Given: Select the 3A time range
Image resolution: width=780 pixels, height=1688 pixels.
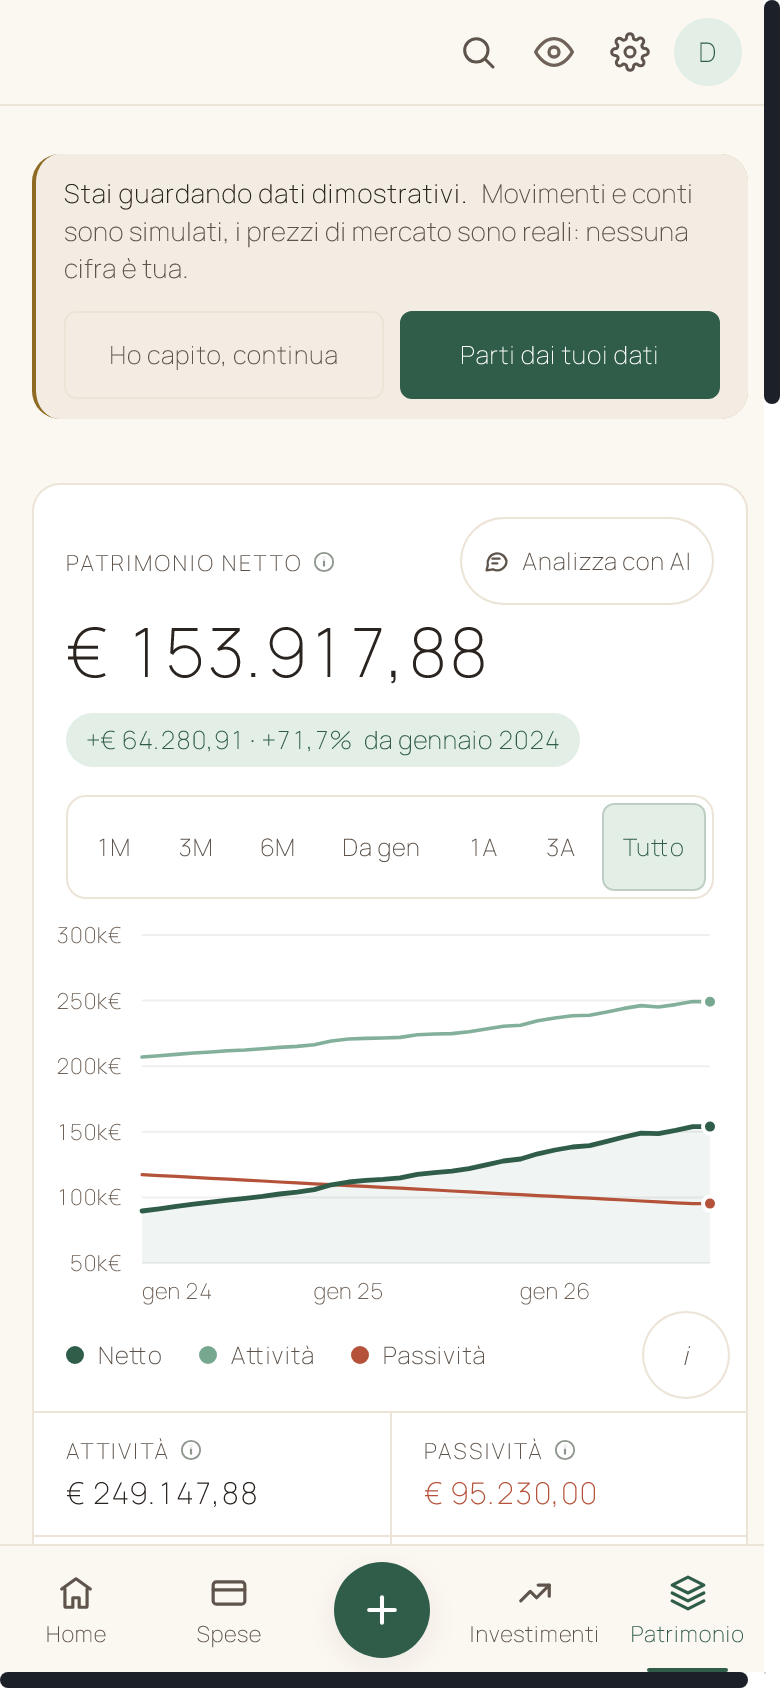Looking at the screenshot, I should click(x=560, y=848).
